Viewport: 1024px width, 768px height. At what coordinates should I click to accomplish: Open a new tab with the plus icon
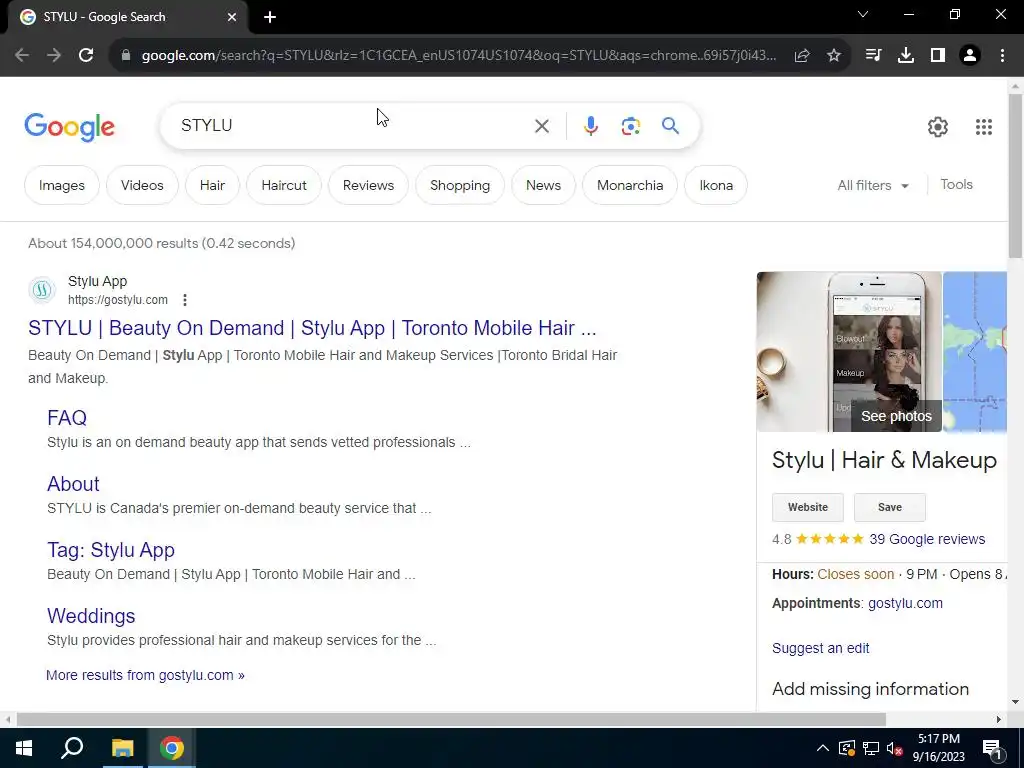click(270, 17)
